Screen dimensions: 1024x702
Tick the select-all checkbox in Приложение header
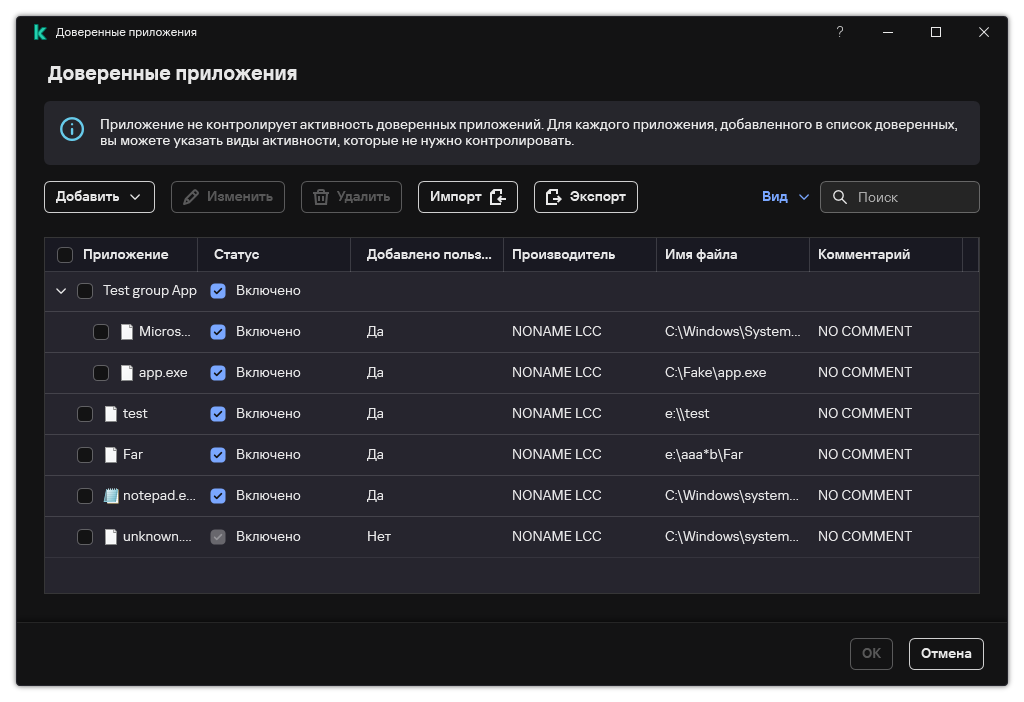(x=65, y=255)
